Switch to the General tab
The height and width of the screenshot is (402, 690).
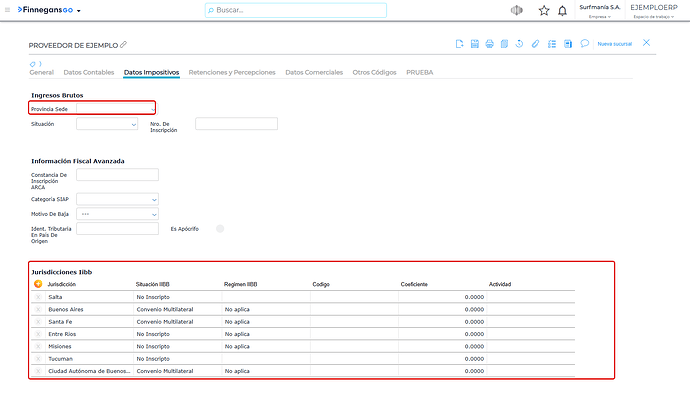click(x=41, y=73)
